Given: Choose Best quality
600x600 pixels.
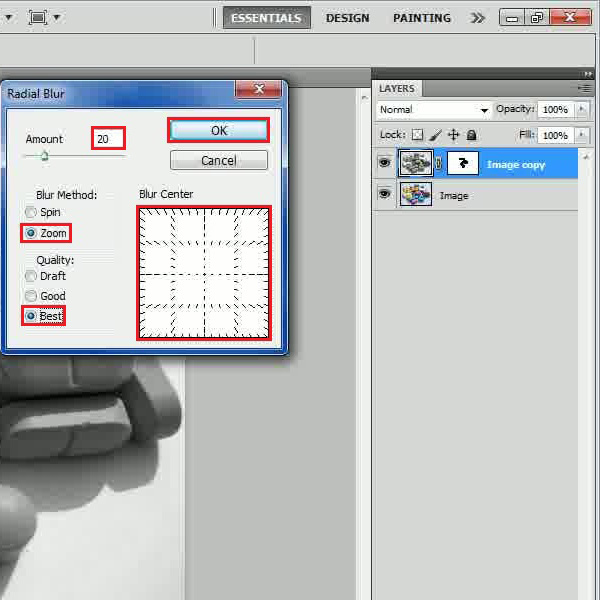Looking at the screenshot, I should click(43, 316).
